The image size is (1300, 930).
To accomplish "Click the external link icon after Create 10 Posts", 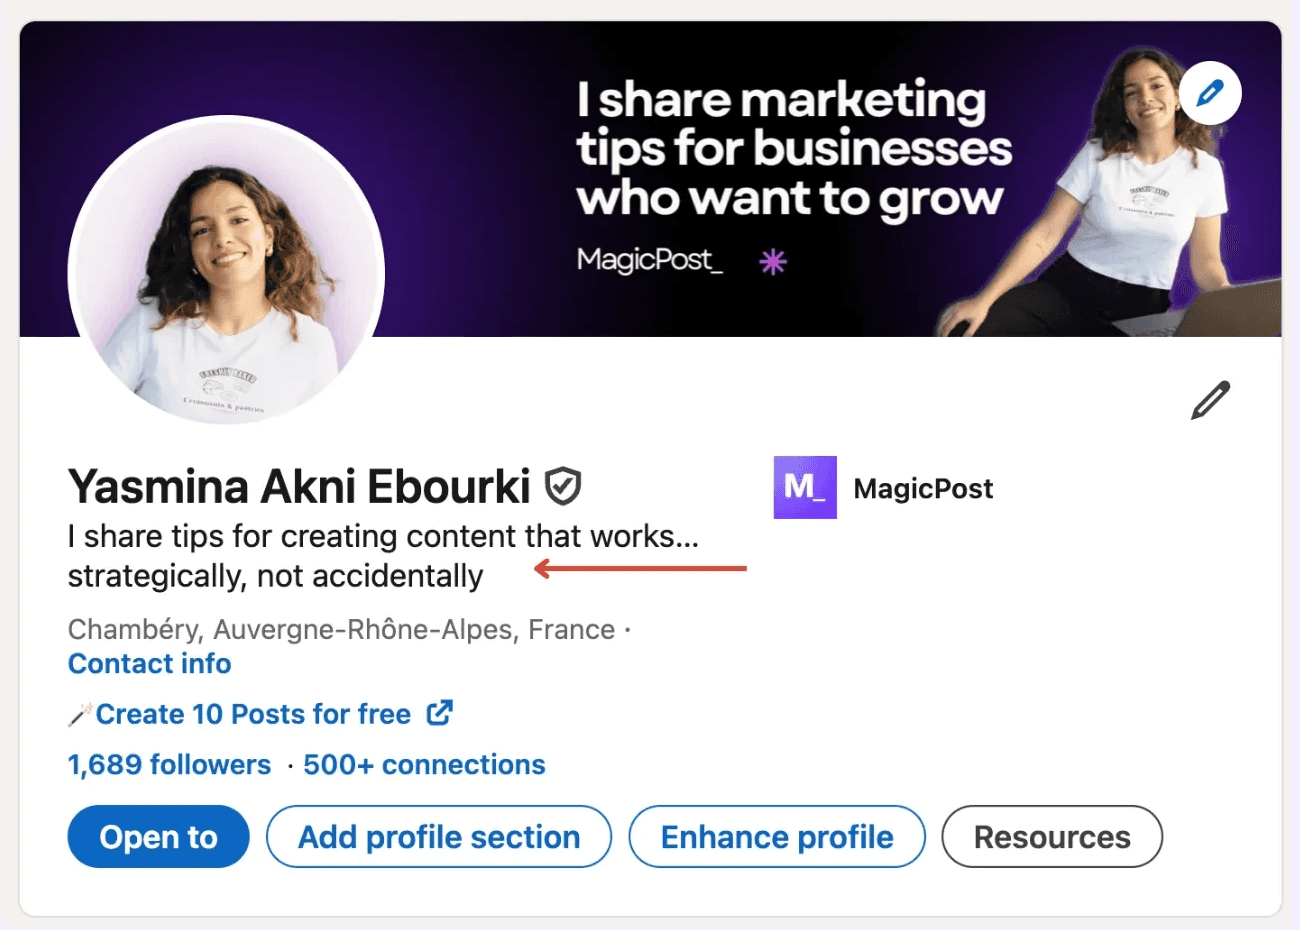I will (x=438, y=713).
